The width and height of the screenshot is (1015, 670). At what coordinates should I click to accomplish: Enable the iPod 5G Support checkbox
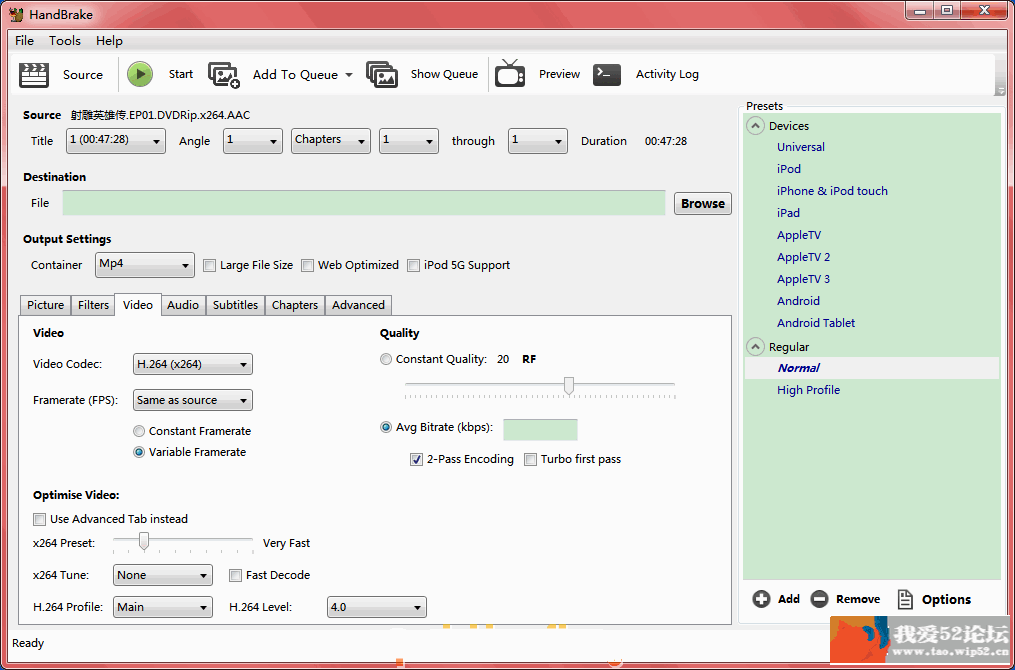click(413, 265)
